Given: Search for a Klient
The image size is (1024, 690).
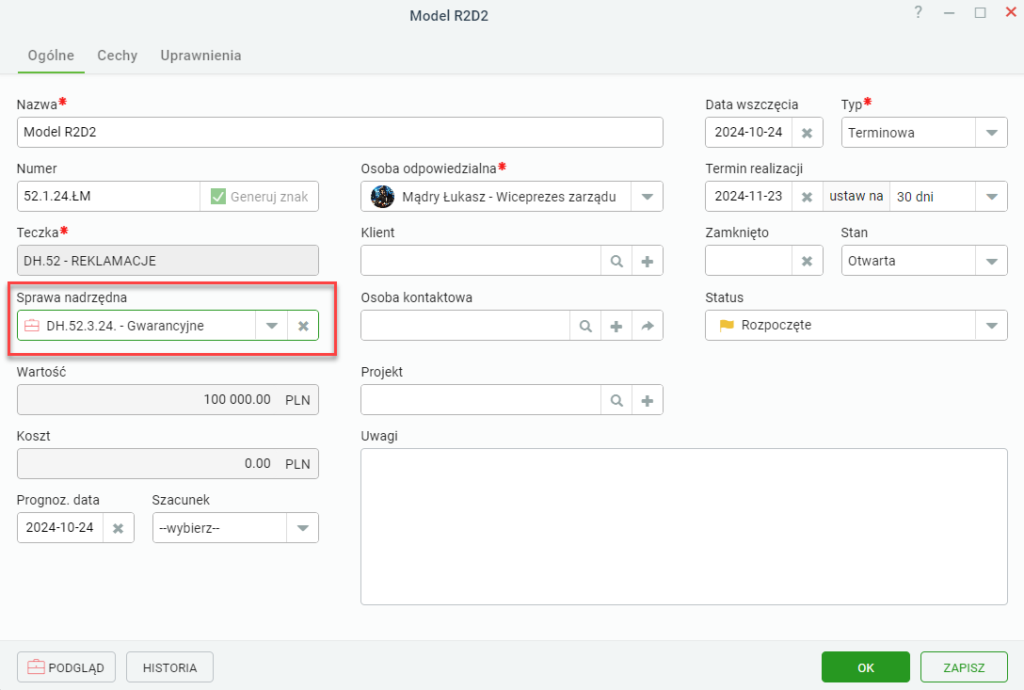Looking at the screenshot, I should tap(616, 261).
